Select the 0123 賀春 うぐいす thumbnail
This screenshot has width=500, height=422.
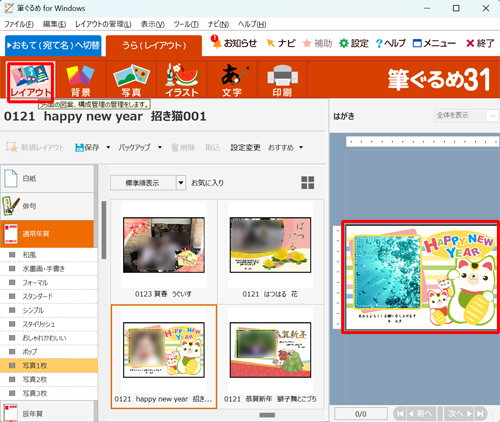(x=164, y=252)
